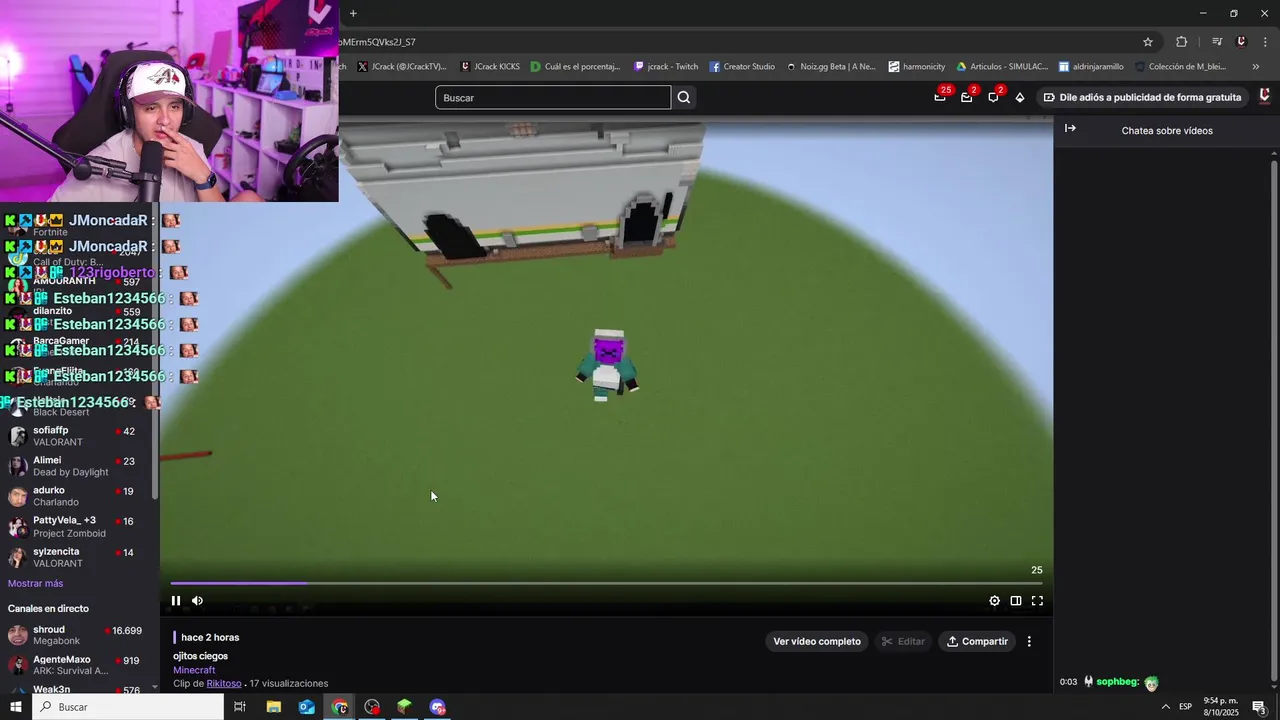Viewport: 1280px width, 720px height.
Task: Bookmark page with star icon
Action: click(1148, 42)
